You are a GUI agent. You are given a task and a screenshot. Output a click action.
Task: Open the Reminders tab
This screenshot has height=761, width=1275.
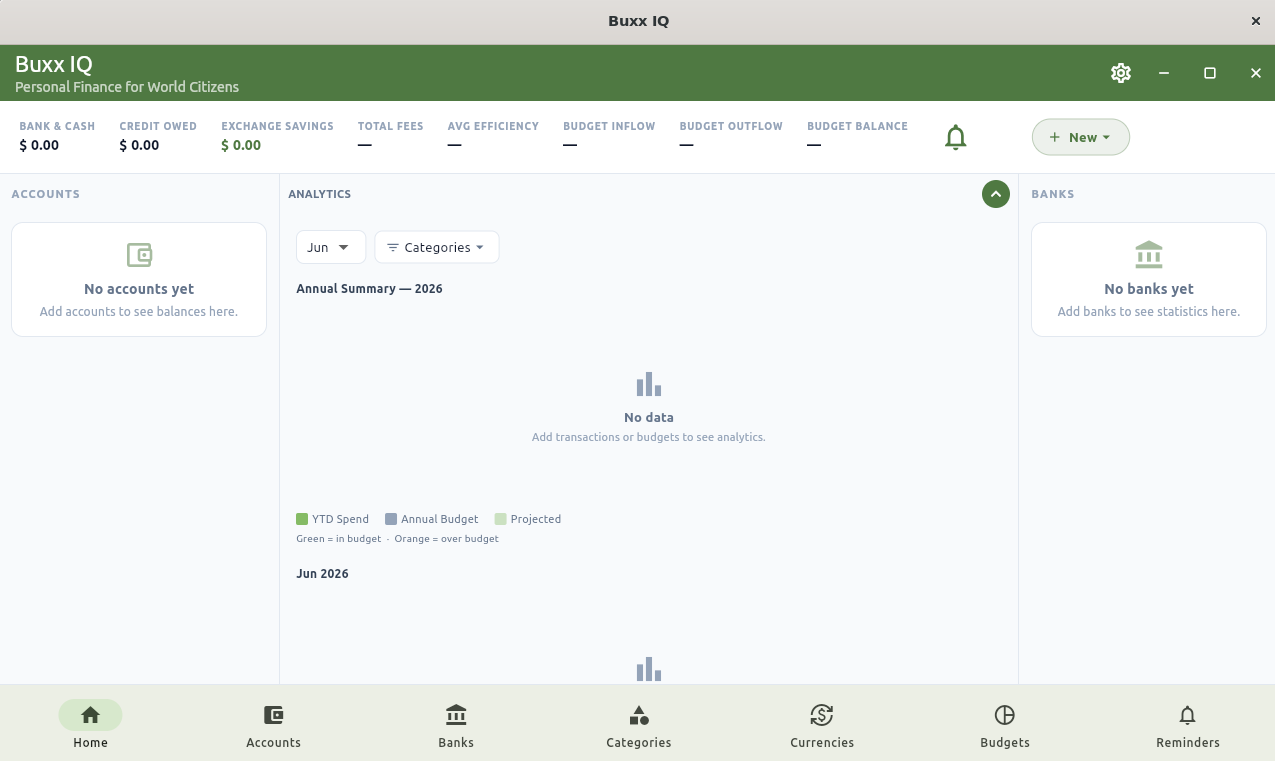point(1188,726)
